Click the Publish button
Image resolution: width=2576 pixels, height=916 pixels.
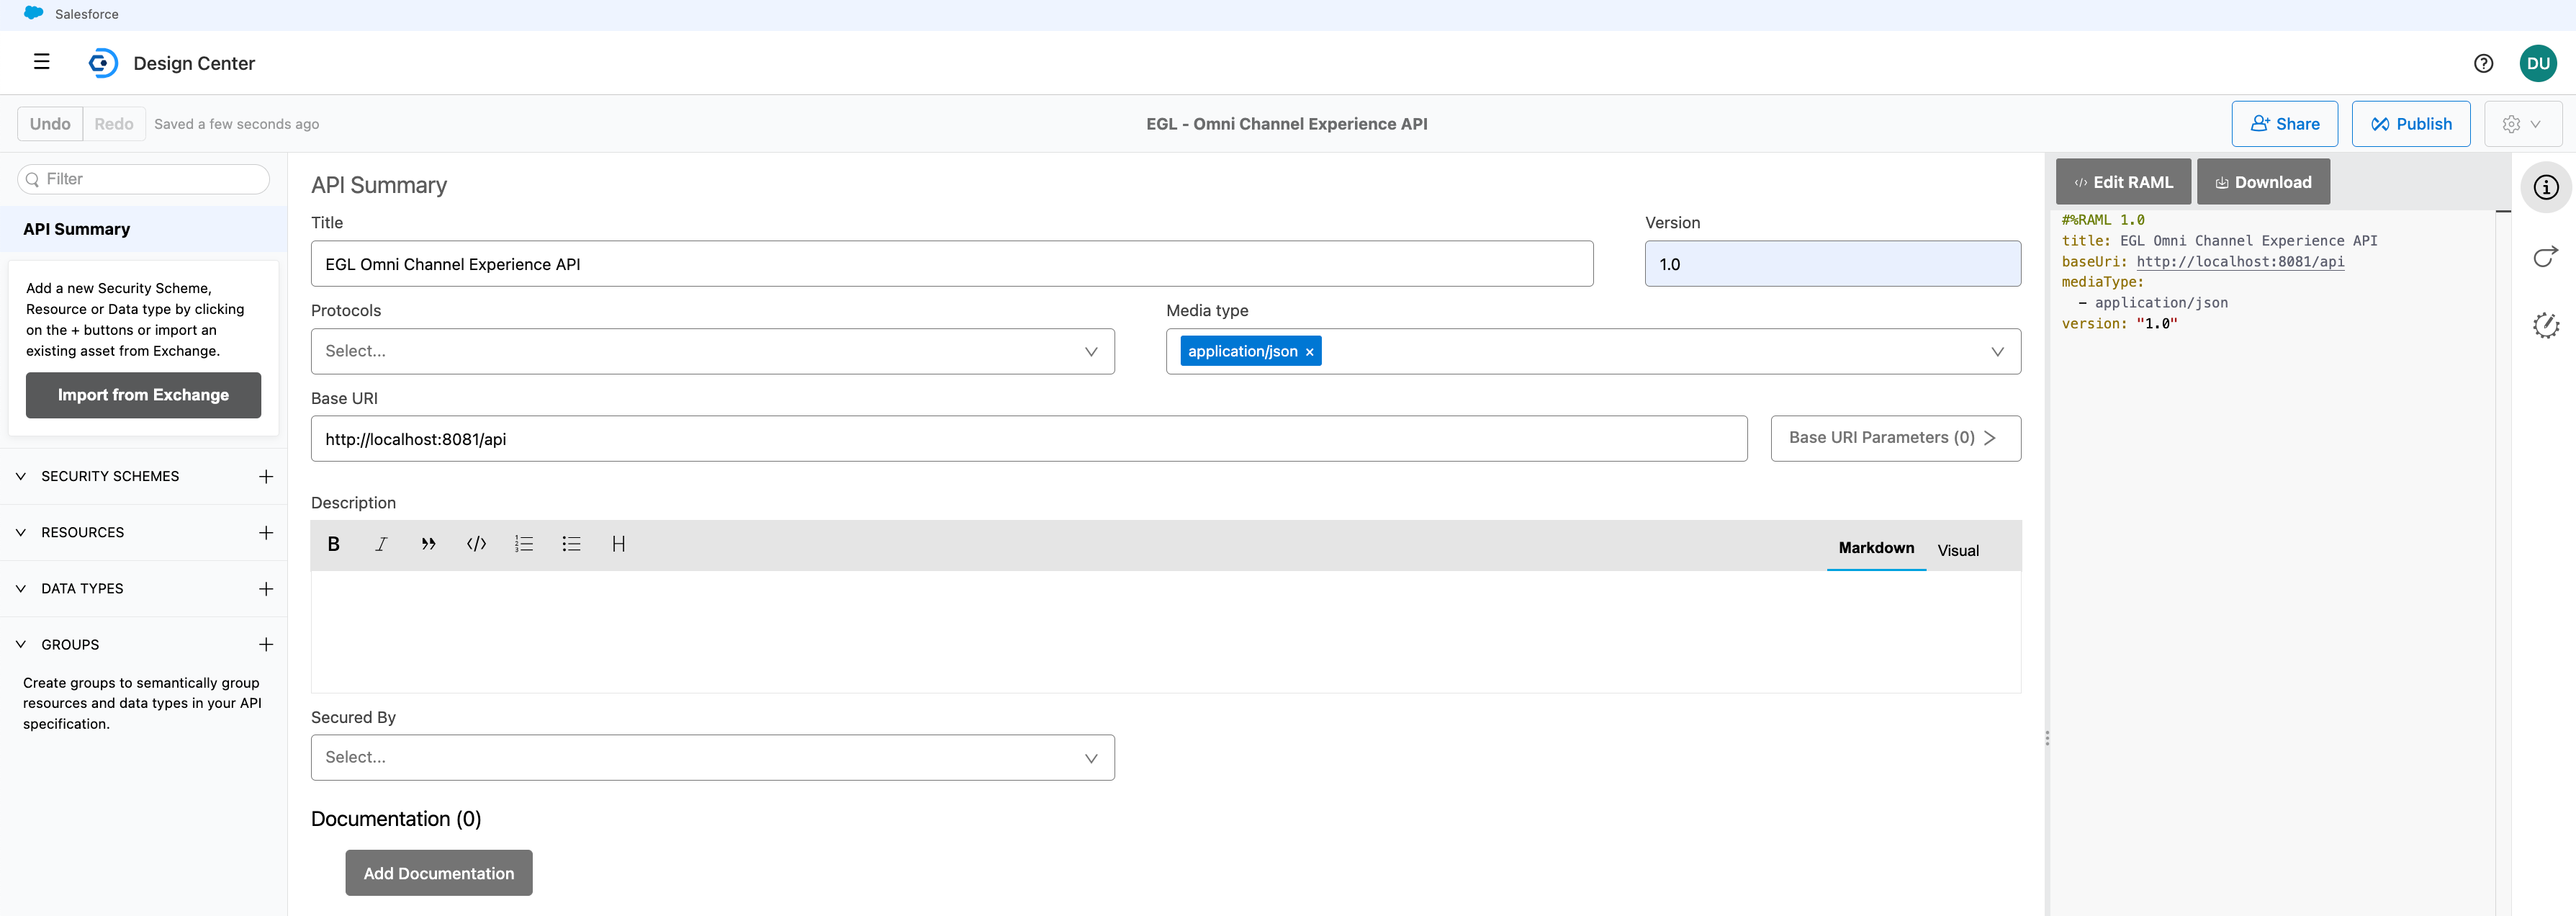coord(2410,124)
